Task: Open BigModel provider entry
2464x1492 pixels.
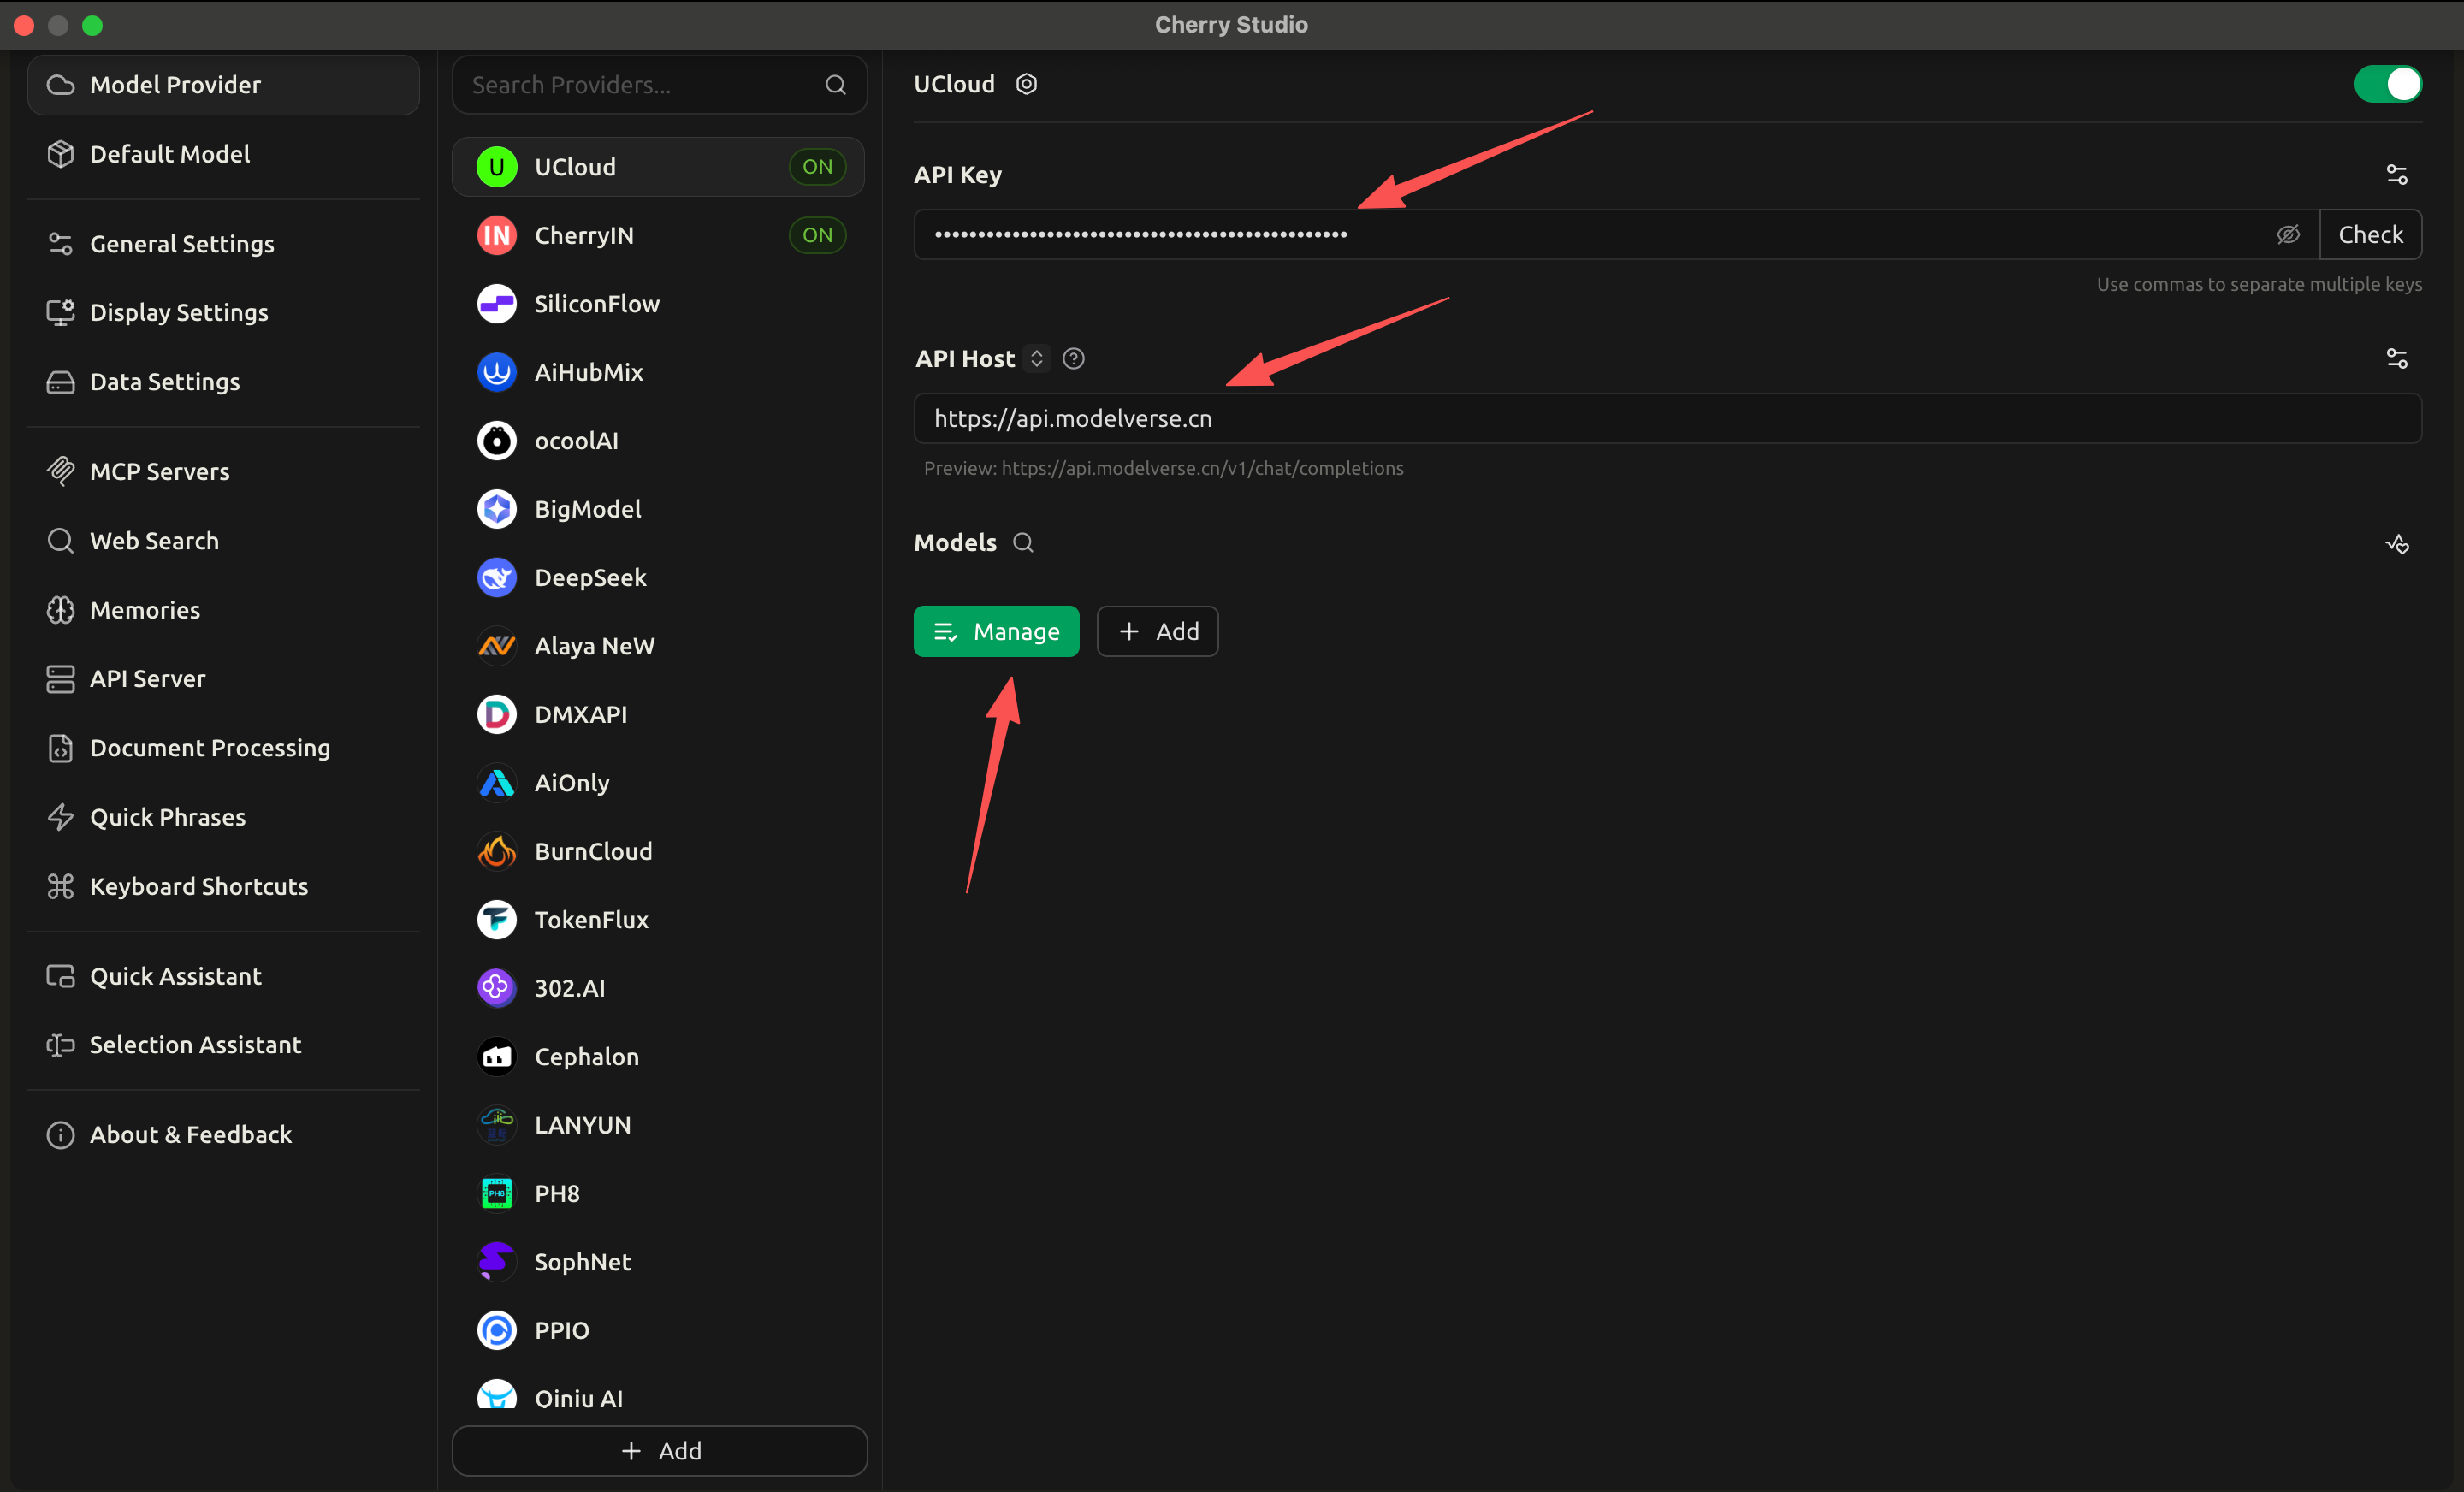Action: click(x=587, y=509)
